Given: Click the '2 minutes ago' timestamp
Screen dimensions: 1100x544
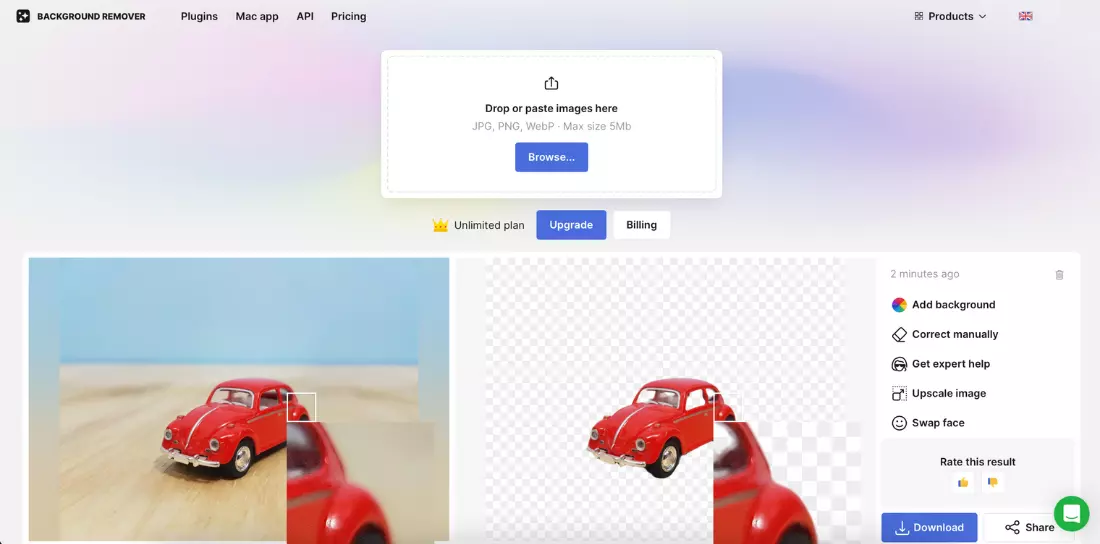Looking at the screenshot, I should (925, 274).
